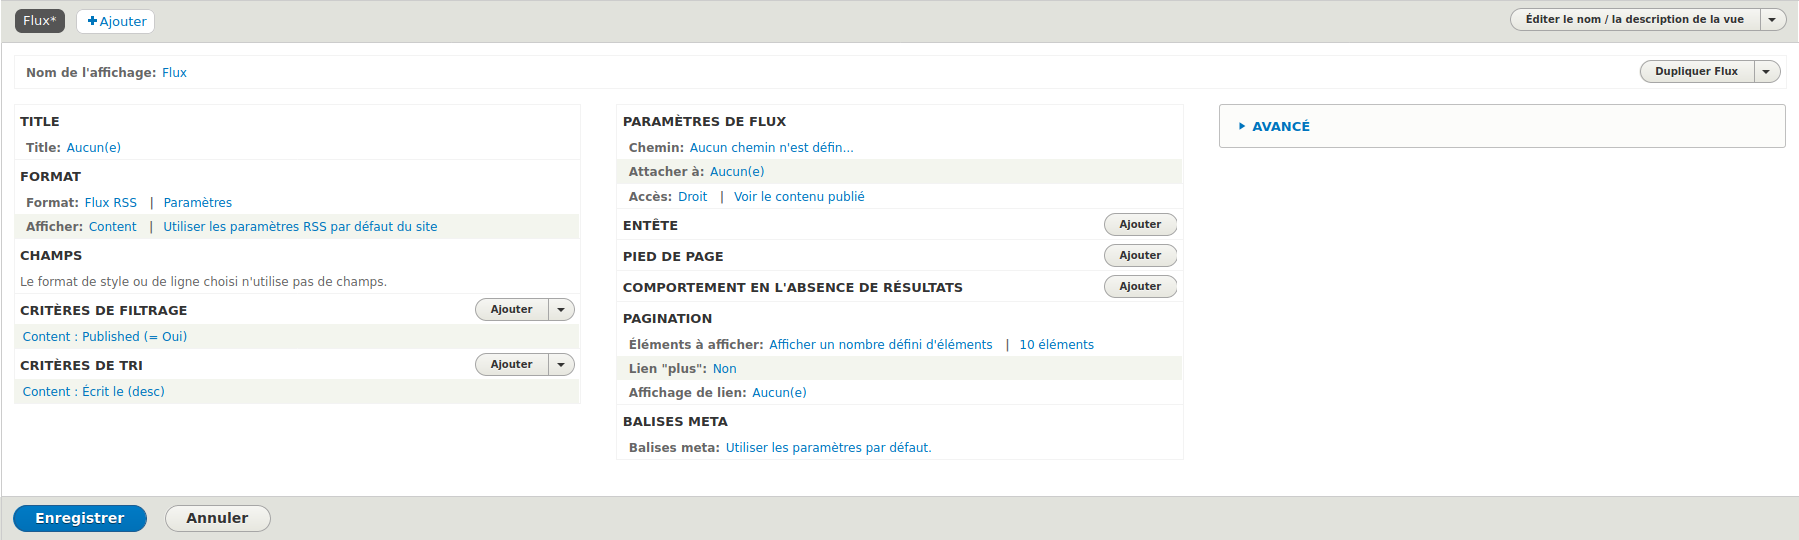
Task: Add a filter criterion via Ajouter
Action: tap(511, 310)
